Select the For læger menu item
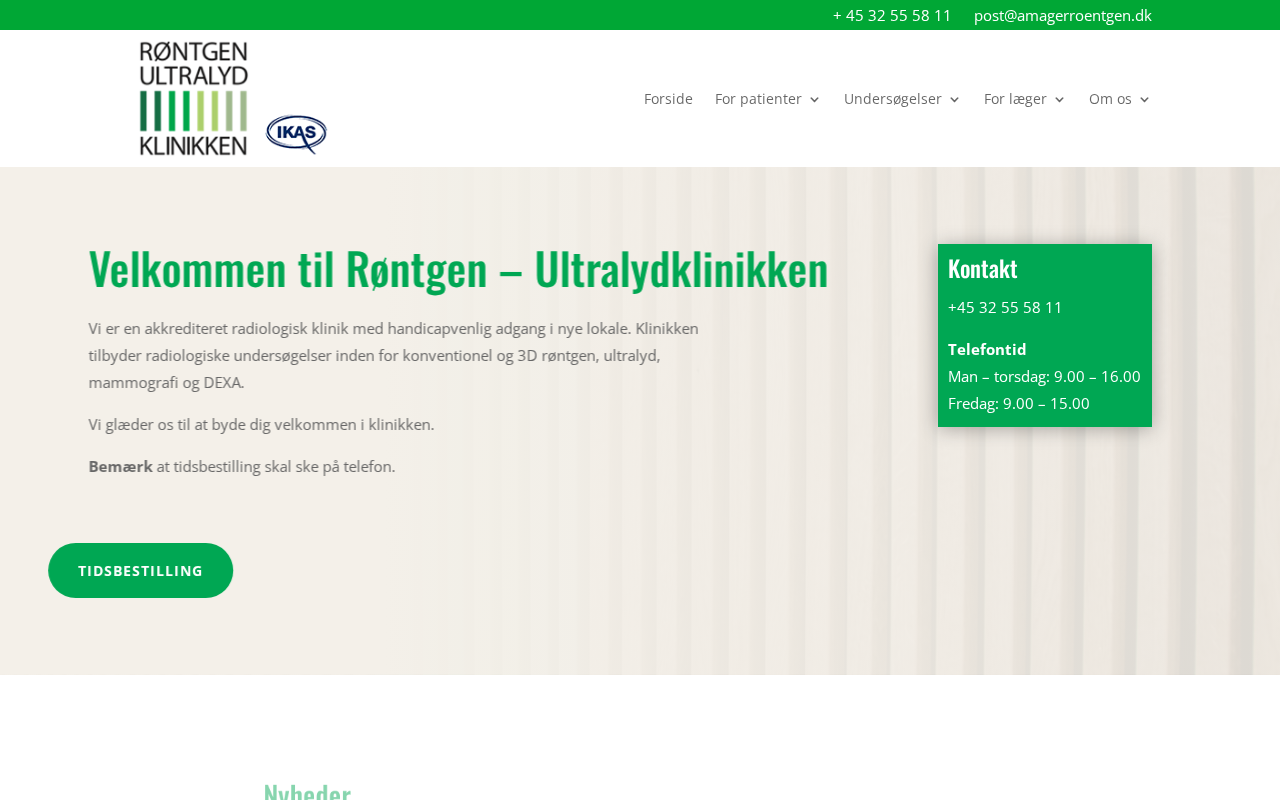The image size is (1280, 800). (x=1015, y=99)
